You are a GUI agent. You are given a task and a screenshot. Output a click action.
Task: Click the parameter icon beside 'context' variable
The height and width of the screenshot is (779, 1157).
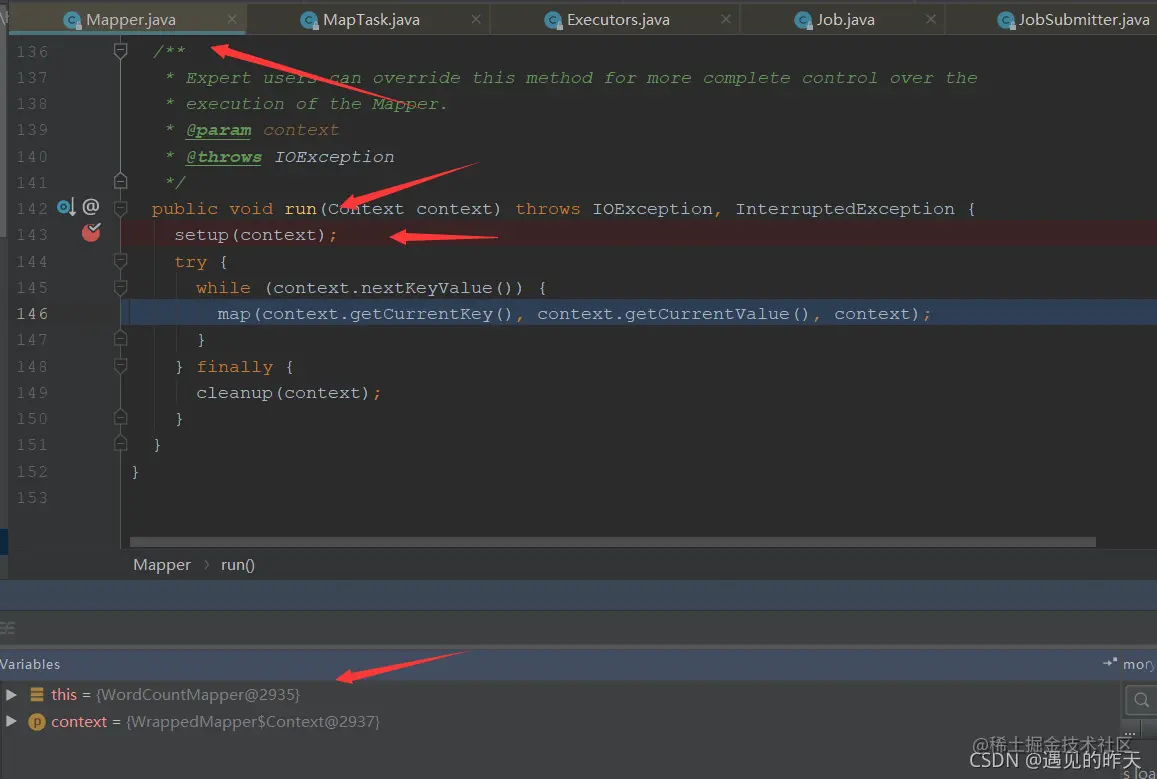36,721
